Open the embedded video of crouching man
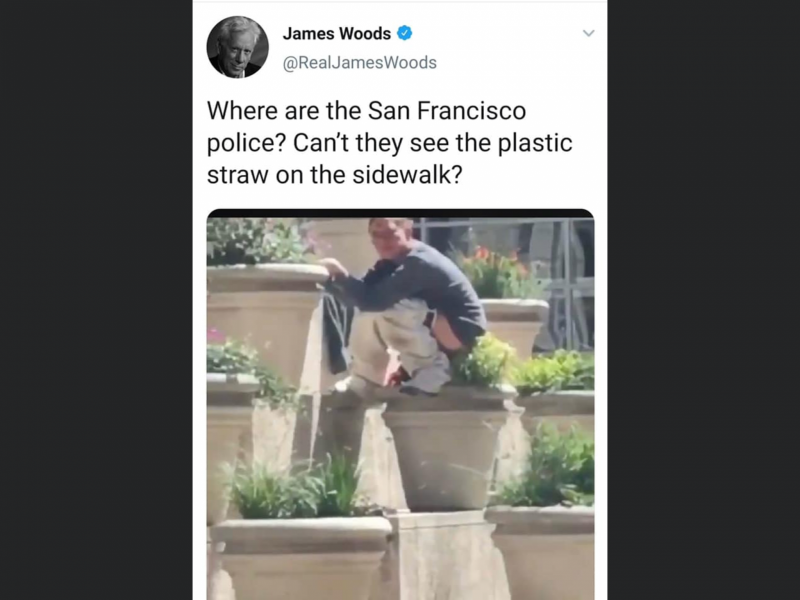Screen dimensions: 800x600 tap(400, 404)
